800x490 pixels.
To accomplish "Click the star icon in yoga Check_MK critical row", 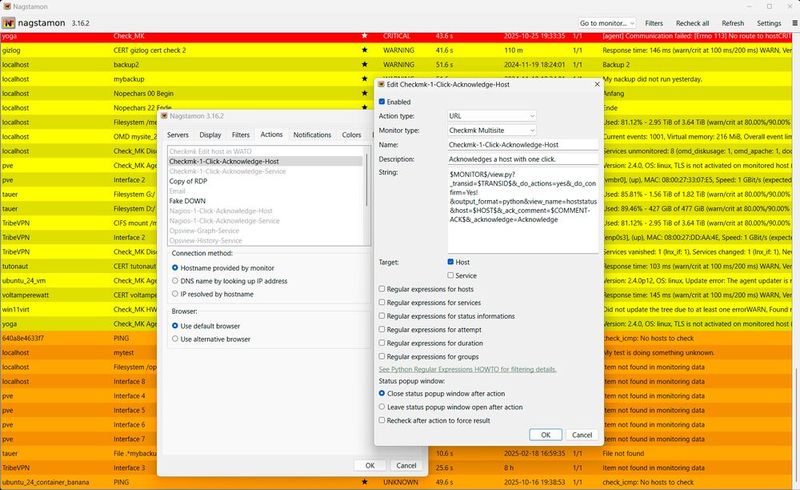I will pos(364,36).
